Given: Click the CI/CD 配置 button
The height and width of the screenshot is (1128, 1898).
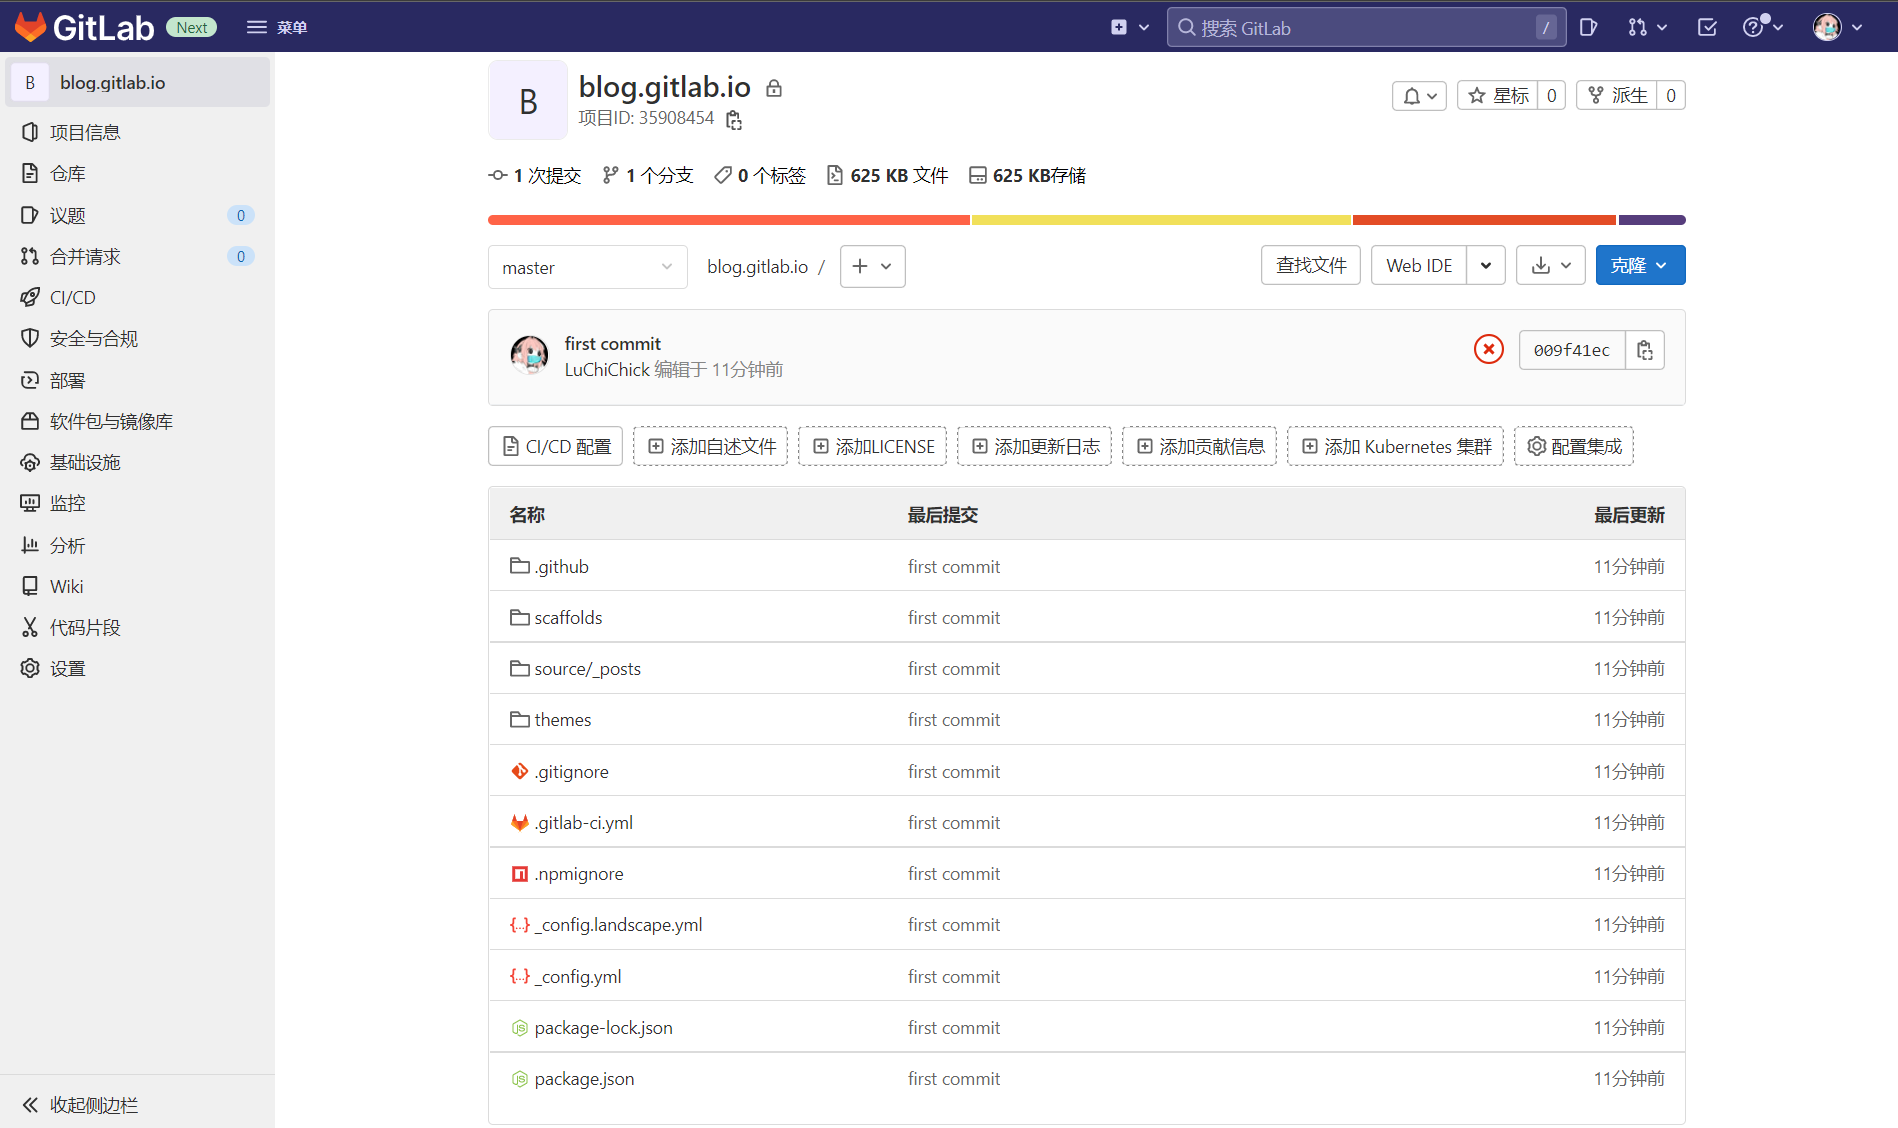Looking at the screenshot, I should tap(556, 446).
